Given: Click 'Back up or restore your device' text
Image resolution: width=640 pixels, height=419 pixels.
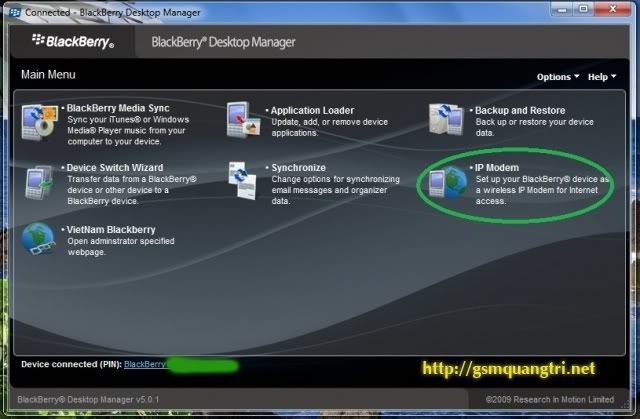Looking at the screenshot, I should (x=535, y=122).
